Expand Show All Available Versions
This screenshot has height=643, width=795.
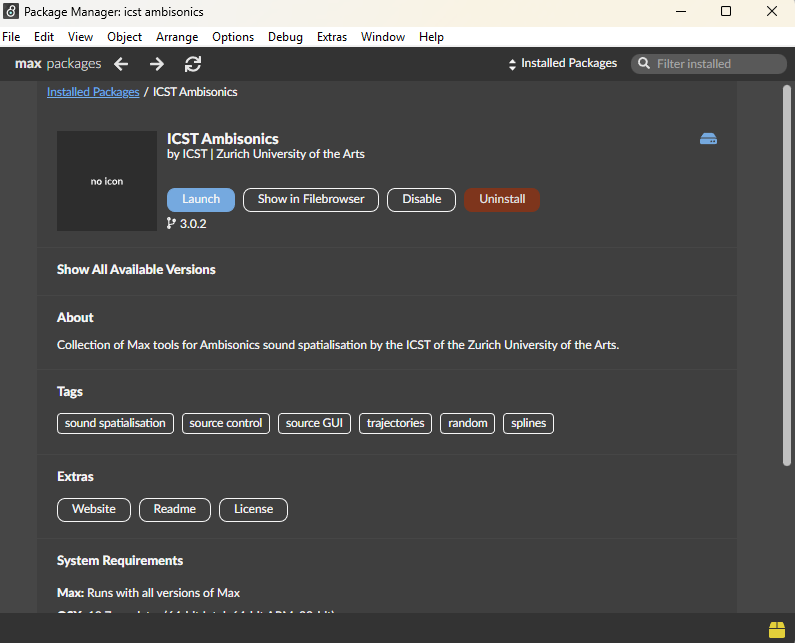click(x=136, y=270)
